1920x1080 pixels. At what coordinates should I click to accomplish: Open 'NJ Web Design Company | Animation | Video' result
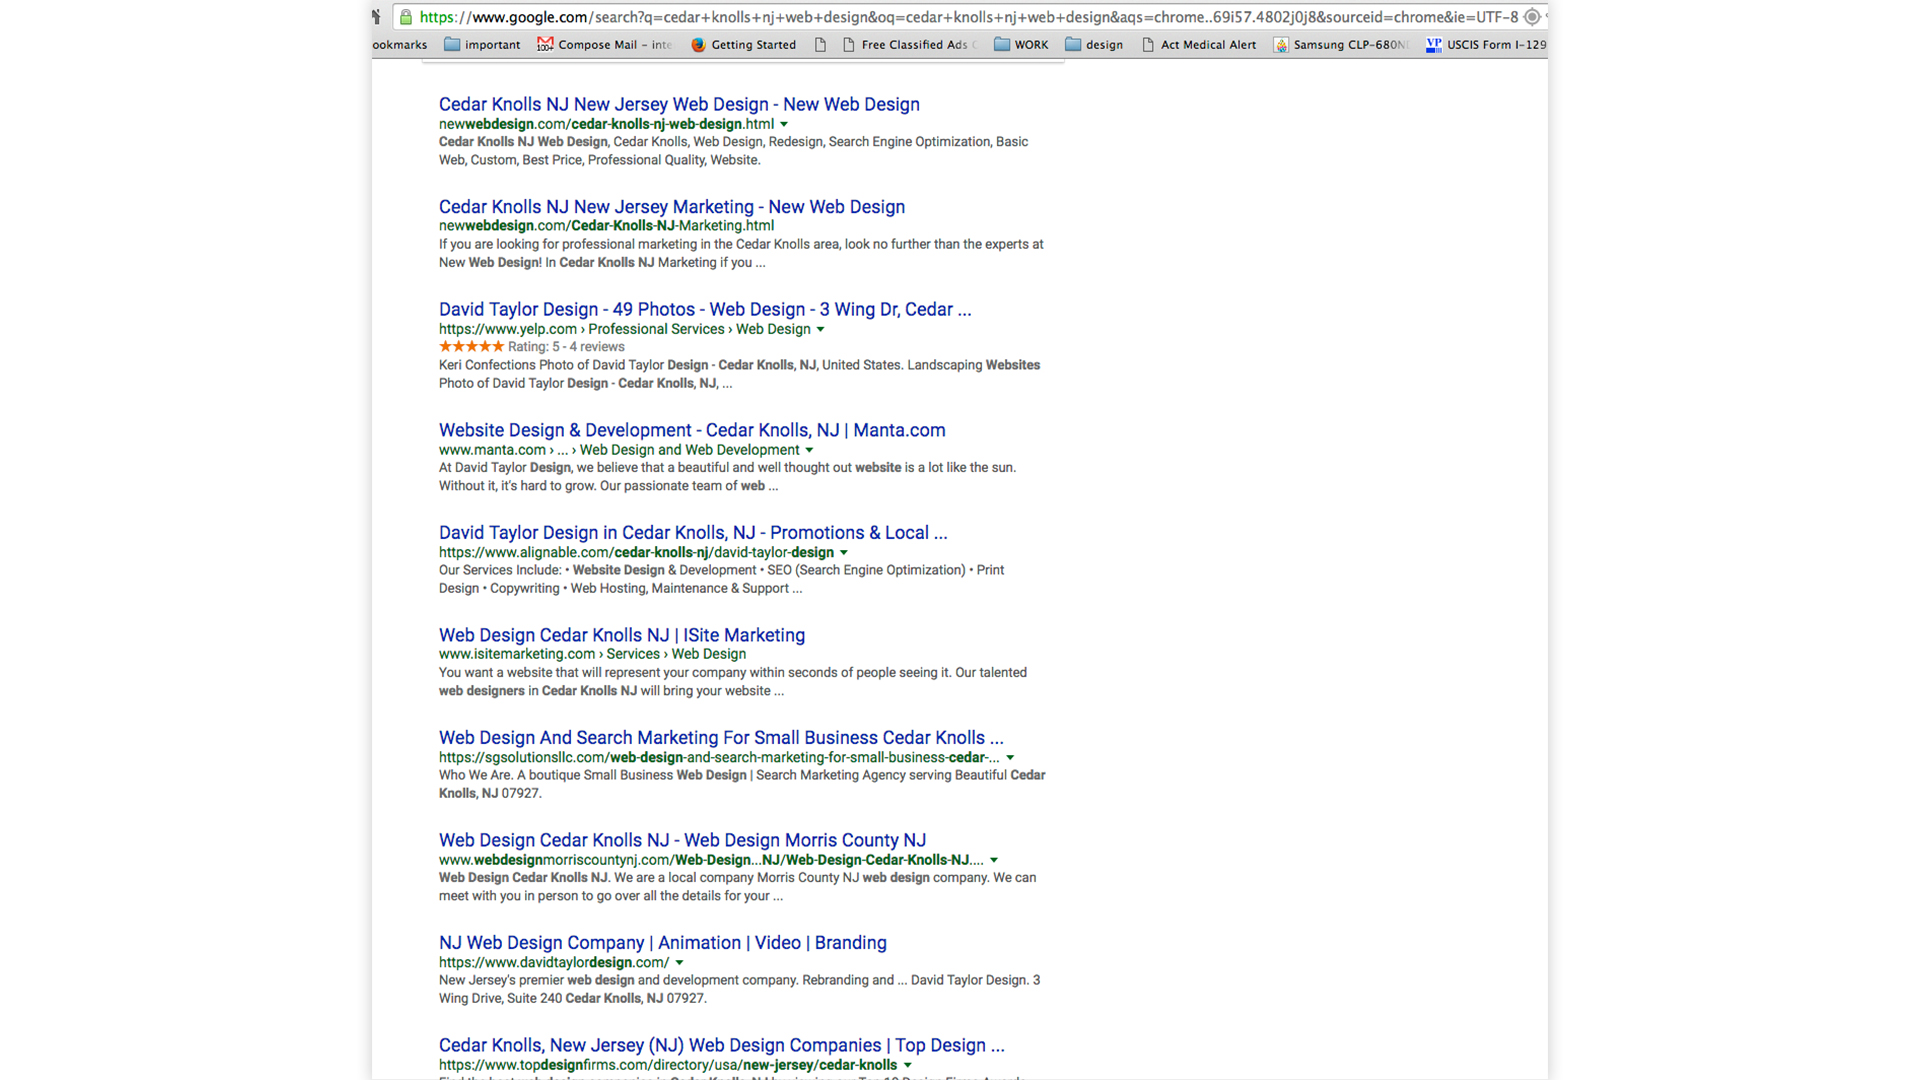point(663,943)
